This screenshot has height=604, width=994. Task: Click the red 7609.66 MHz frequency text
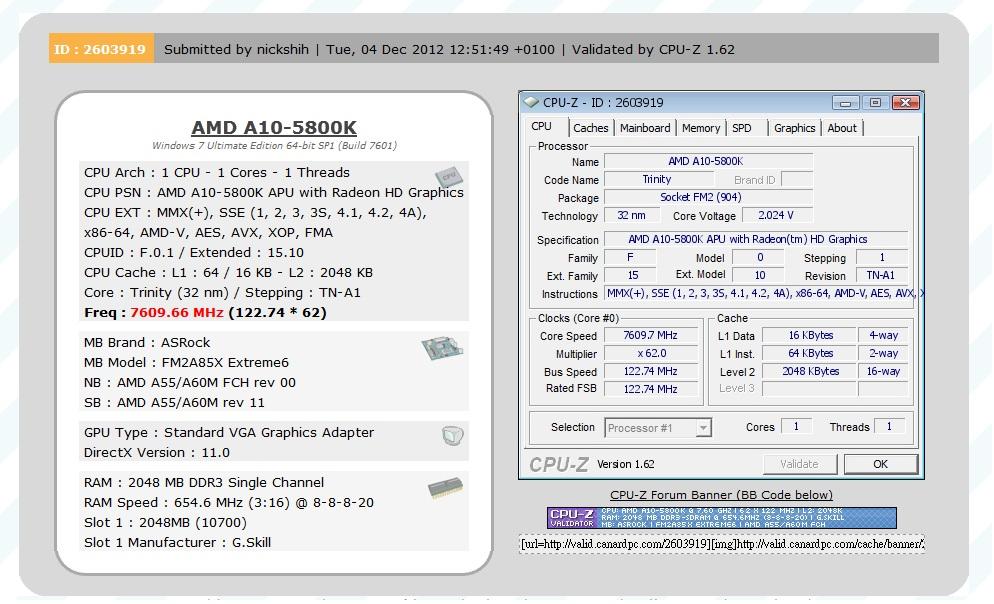click(x=177, y=312)
